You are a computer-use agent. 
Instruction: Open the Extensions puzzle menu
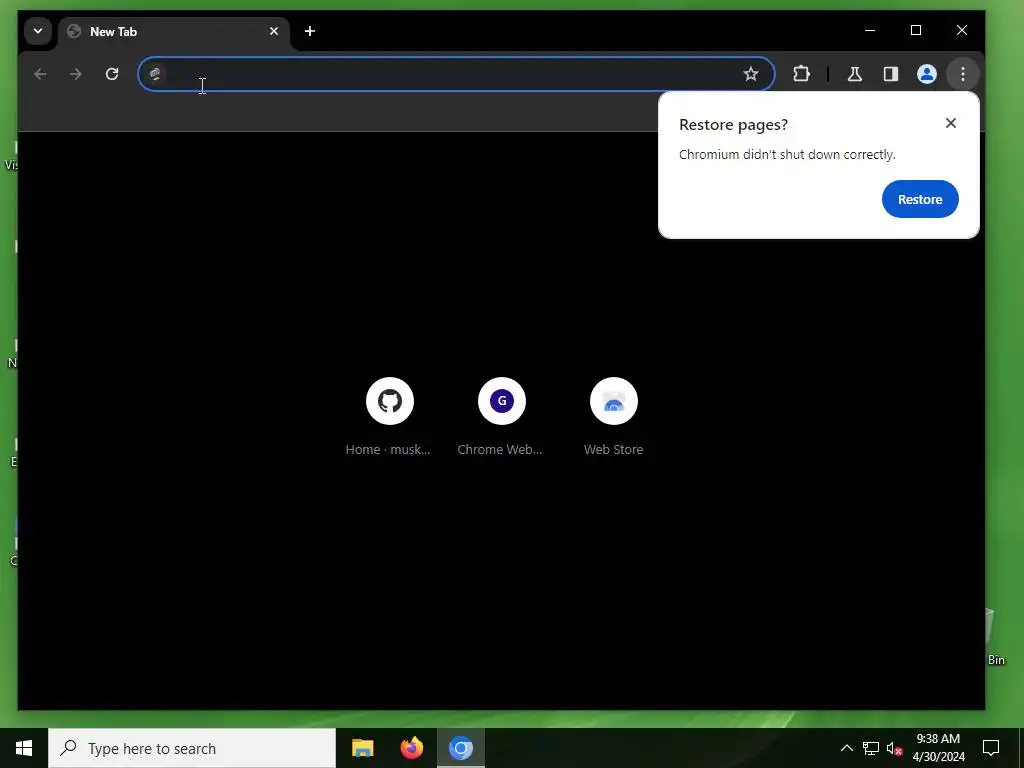801,74
